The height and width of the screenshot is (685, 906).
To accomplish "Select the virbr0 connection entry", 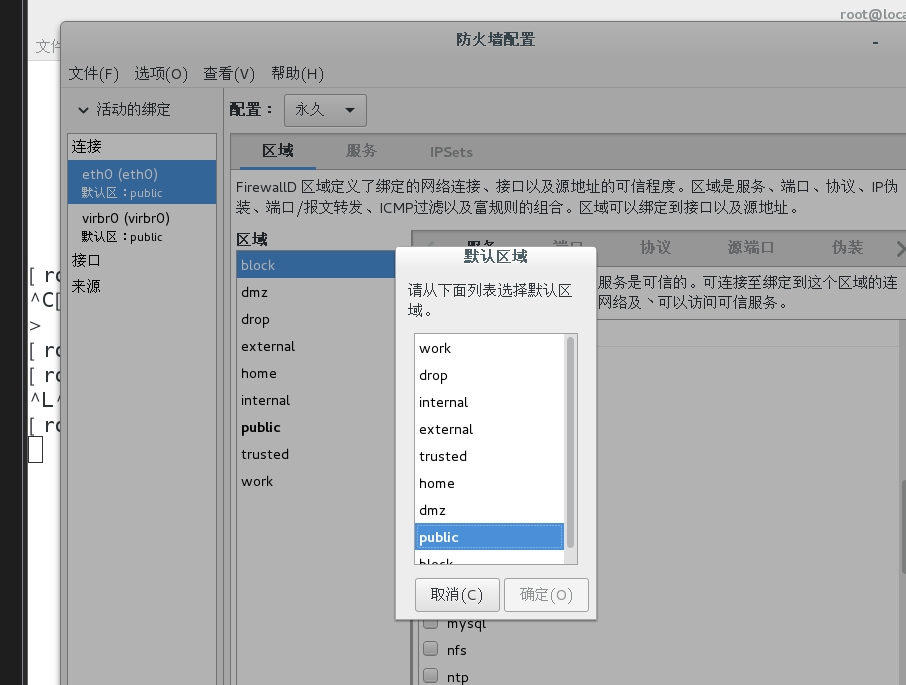I will (142, 226).
